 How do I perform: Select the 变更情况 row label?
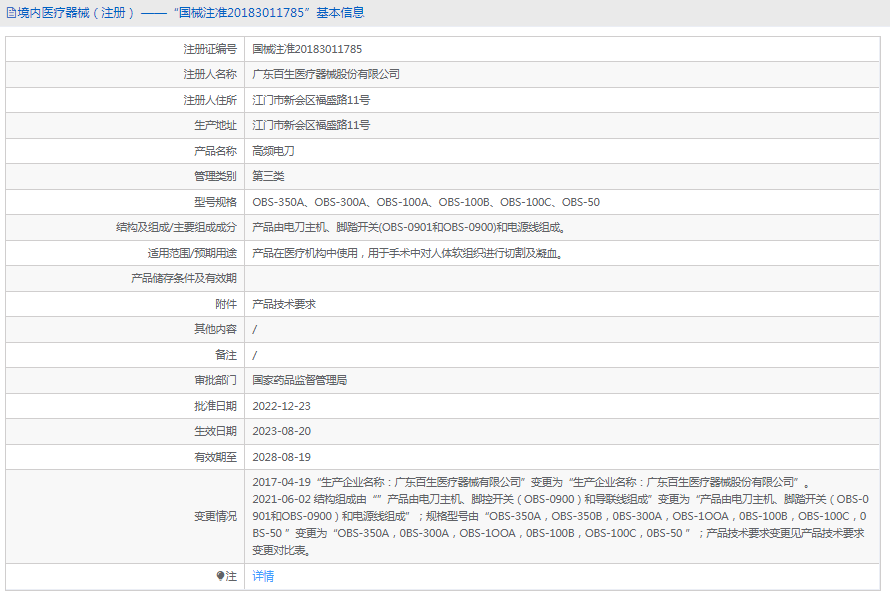pos(215,516)
